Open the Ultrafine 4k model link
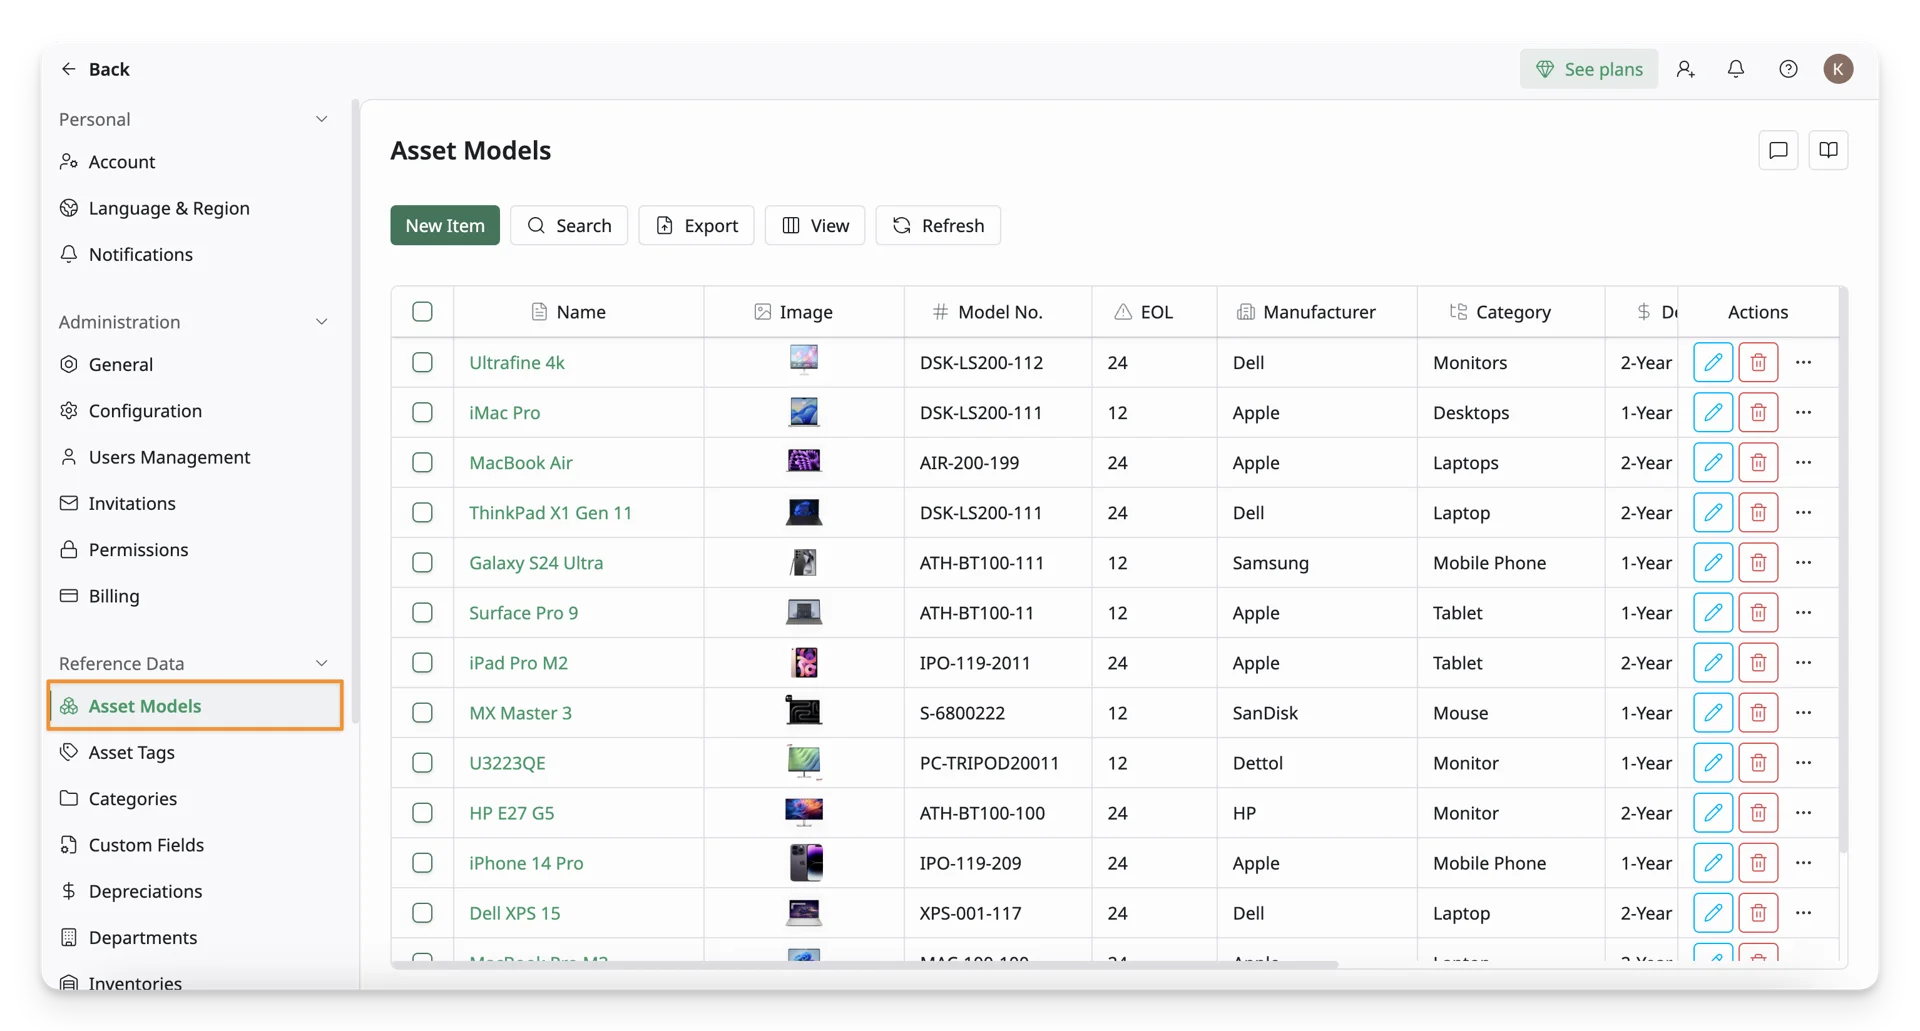The width and height of the screenshot is (1920, 1031). [517, 362]
